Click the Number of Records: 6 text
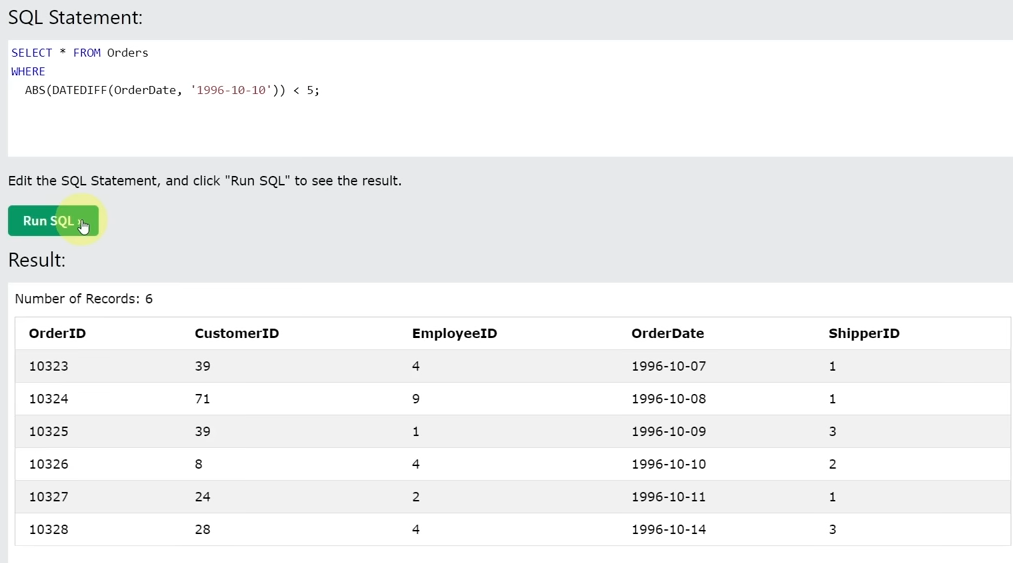 [83, 299]
